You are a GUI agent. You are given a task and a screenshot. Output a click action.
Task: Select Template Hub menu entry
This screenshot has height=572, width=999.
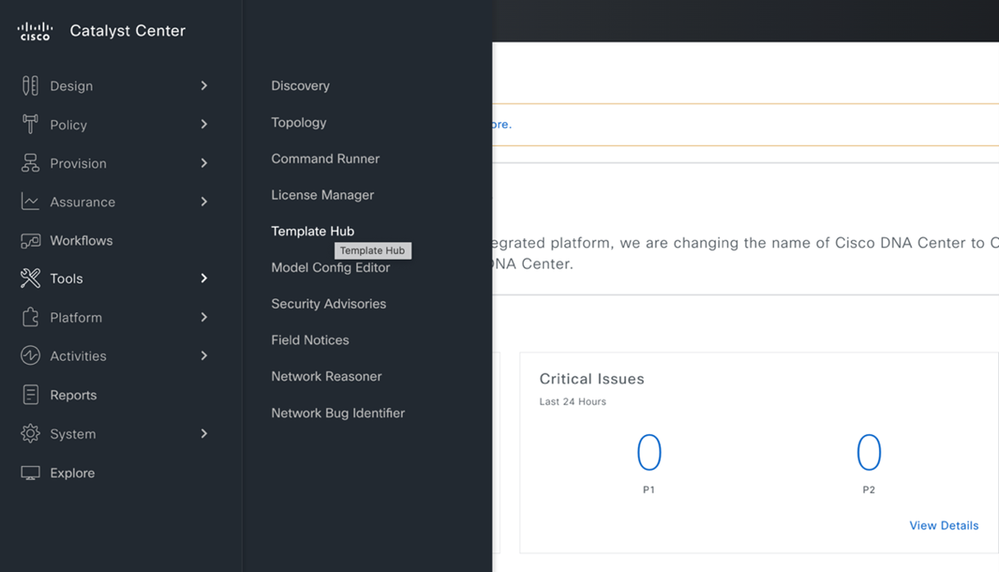point(312,231)
